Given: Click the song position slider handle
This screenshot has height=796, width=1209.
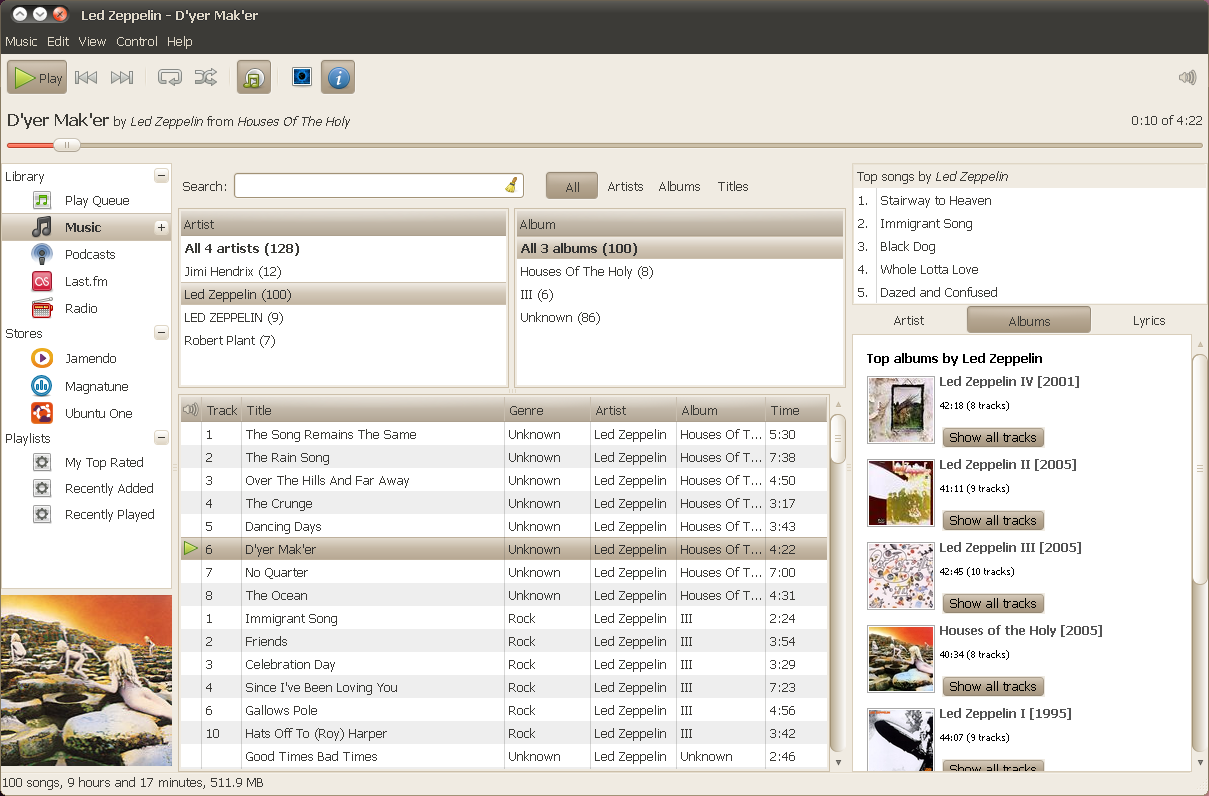Looking at the screenshot, I should [x=66, y=145].
